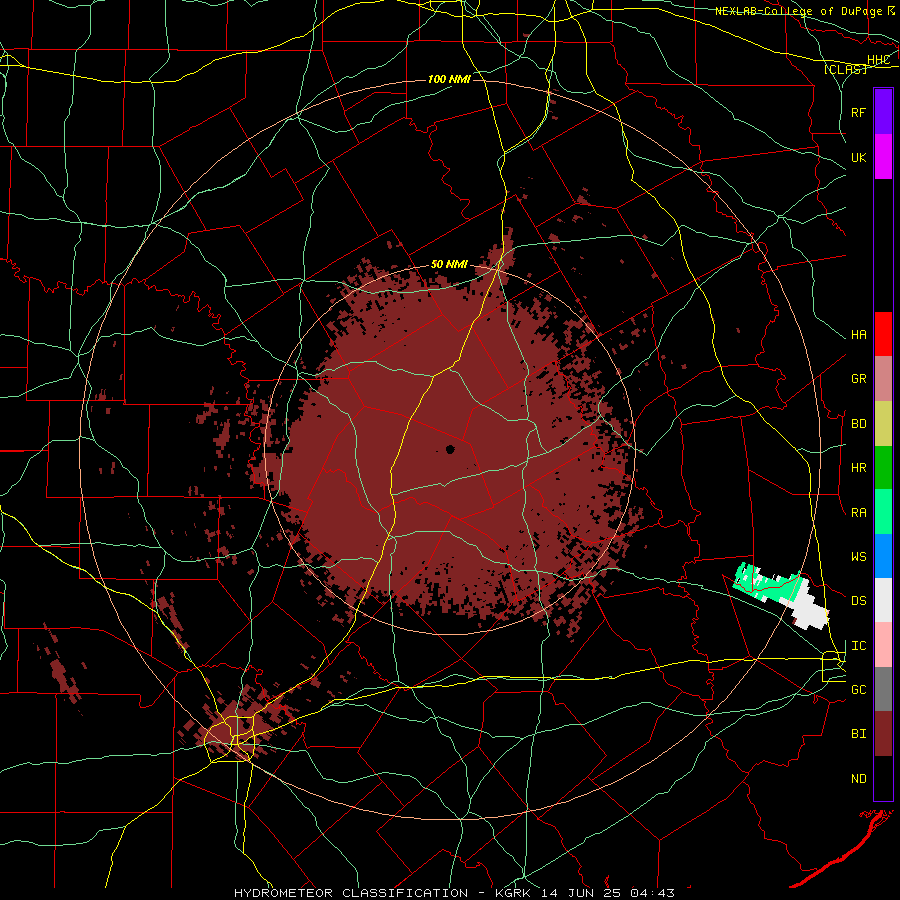Click the RA legend label
900x900 pixels.
859,512
